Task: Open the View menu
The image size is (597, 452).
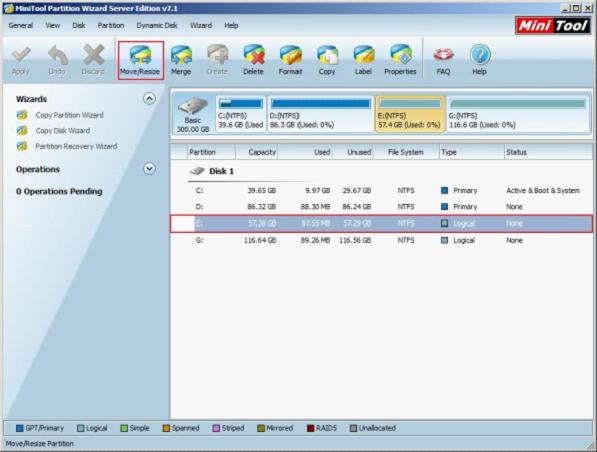Action: coord(53,26)
